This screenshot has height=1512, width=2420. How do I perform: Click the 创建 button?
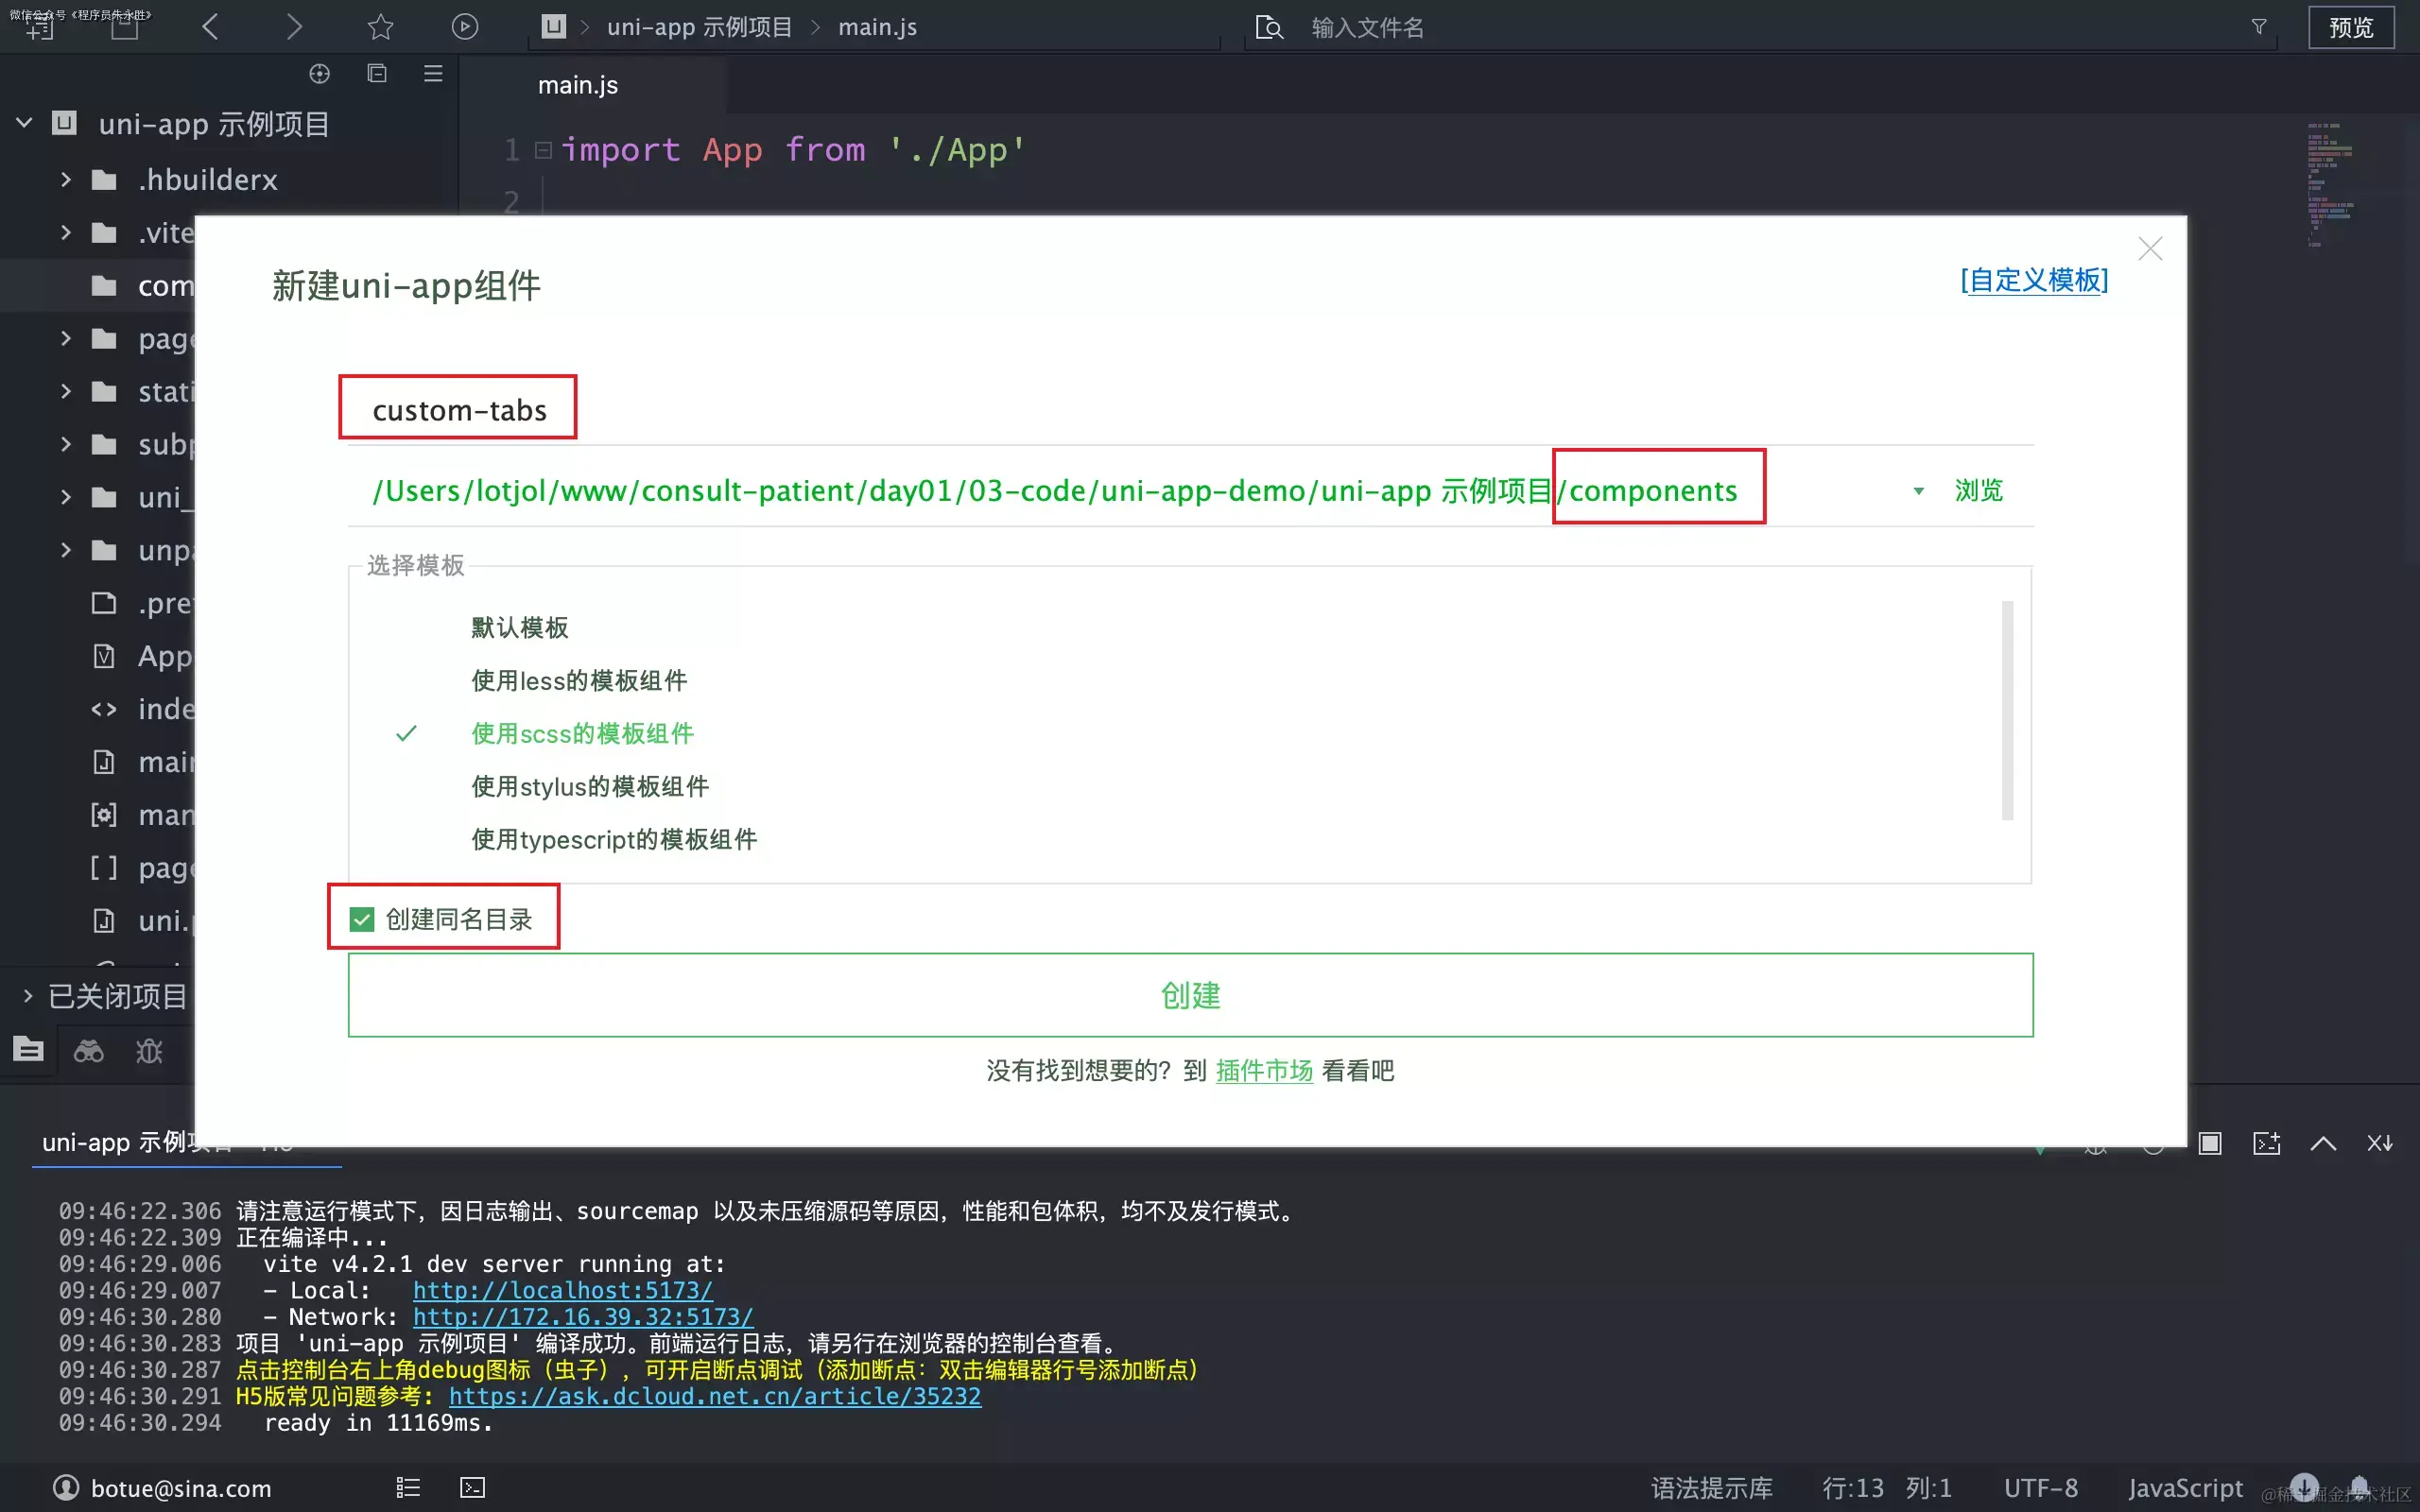click(x=1189, y=995)
